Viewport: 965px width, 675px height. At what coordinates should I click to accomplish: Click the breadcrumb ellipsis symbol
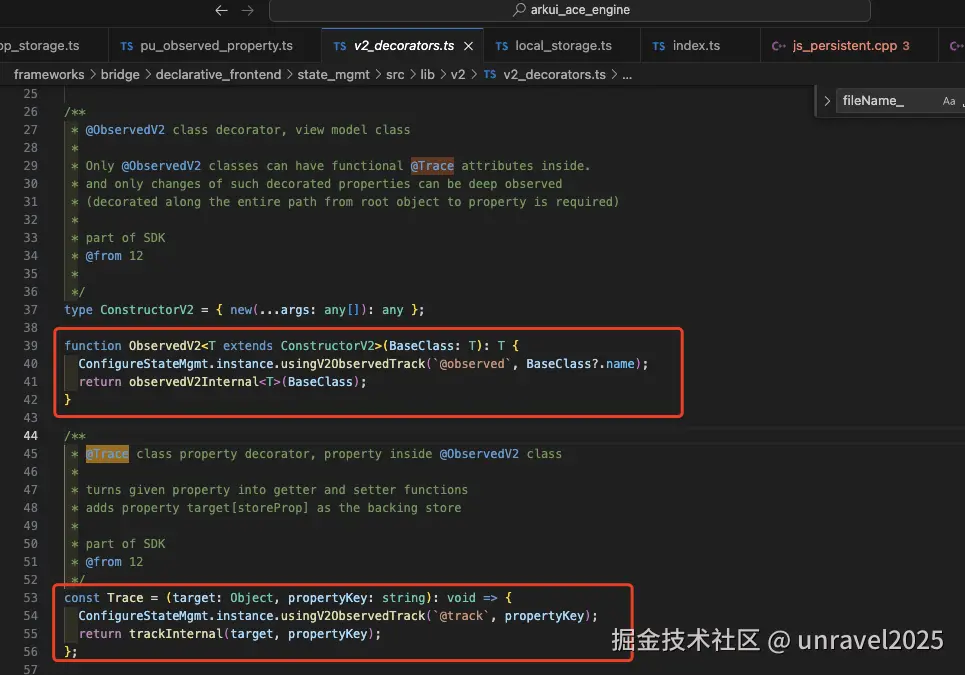pos(627,75)
